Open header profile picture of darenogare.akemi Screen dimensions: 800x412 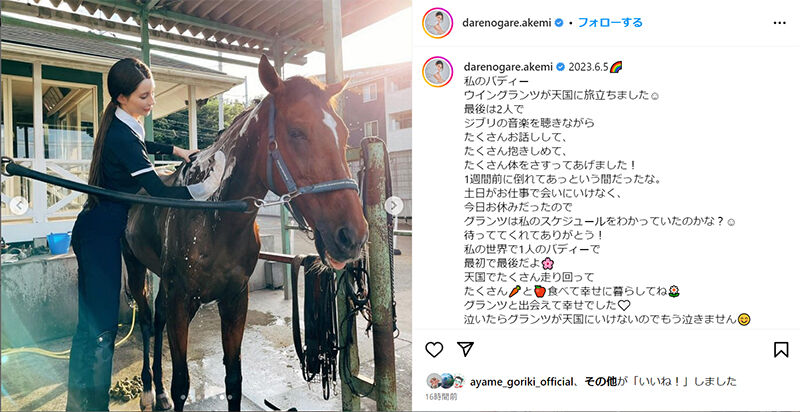coord(437,23)
